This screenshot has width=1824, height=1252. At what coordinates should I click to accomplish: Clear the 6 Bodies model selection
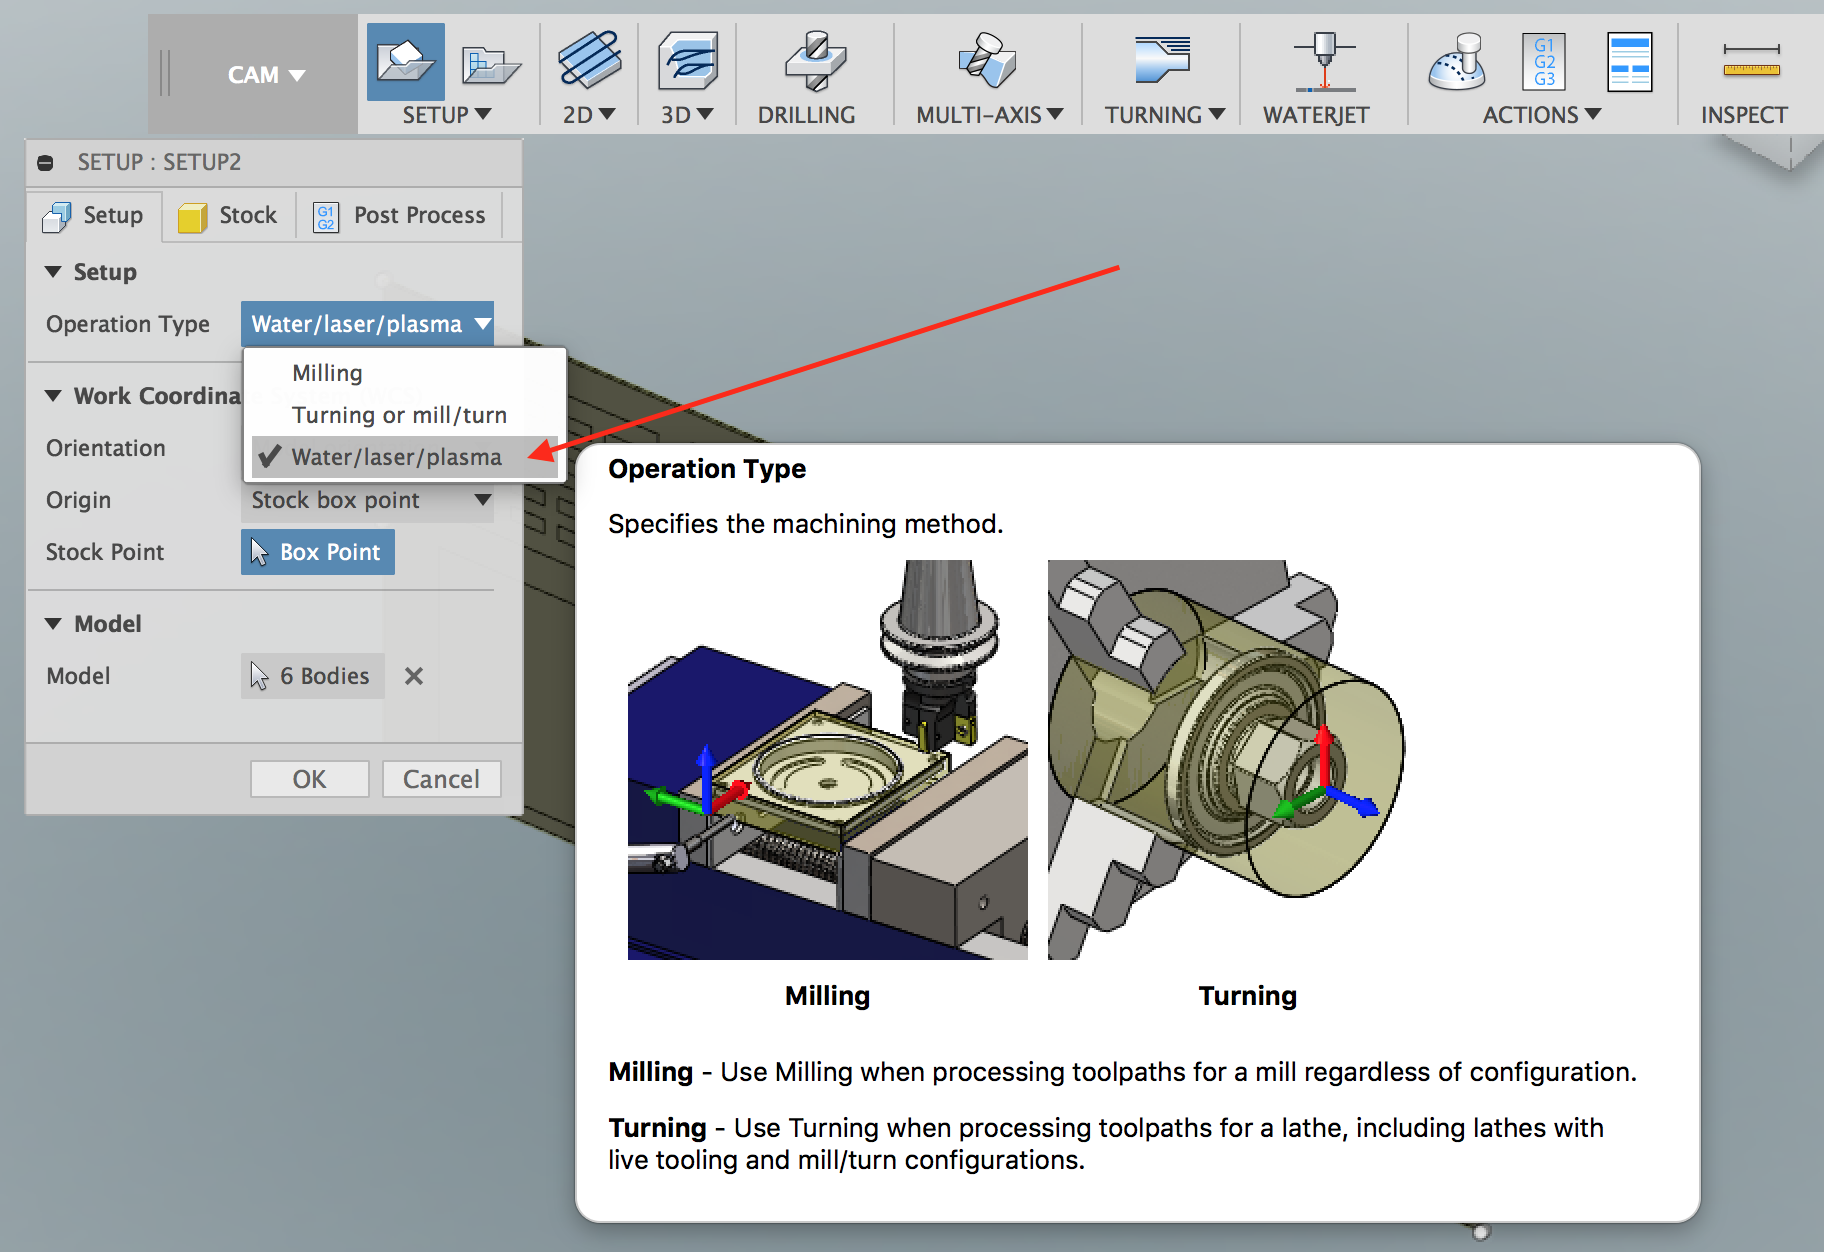[413, 676]
